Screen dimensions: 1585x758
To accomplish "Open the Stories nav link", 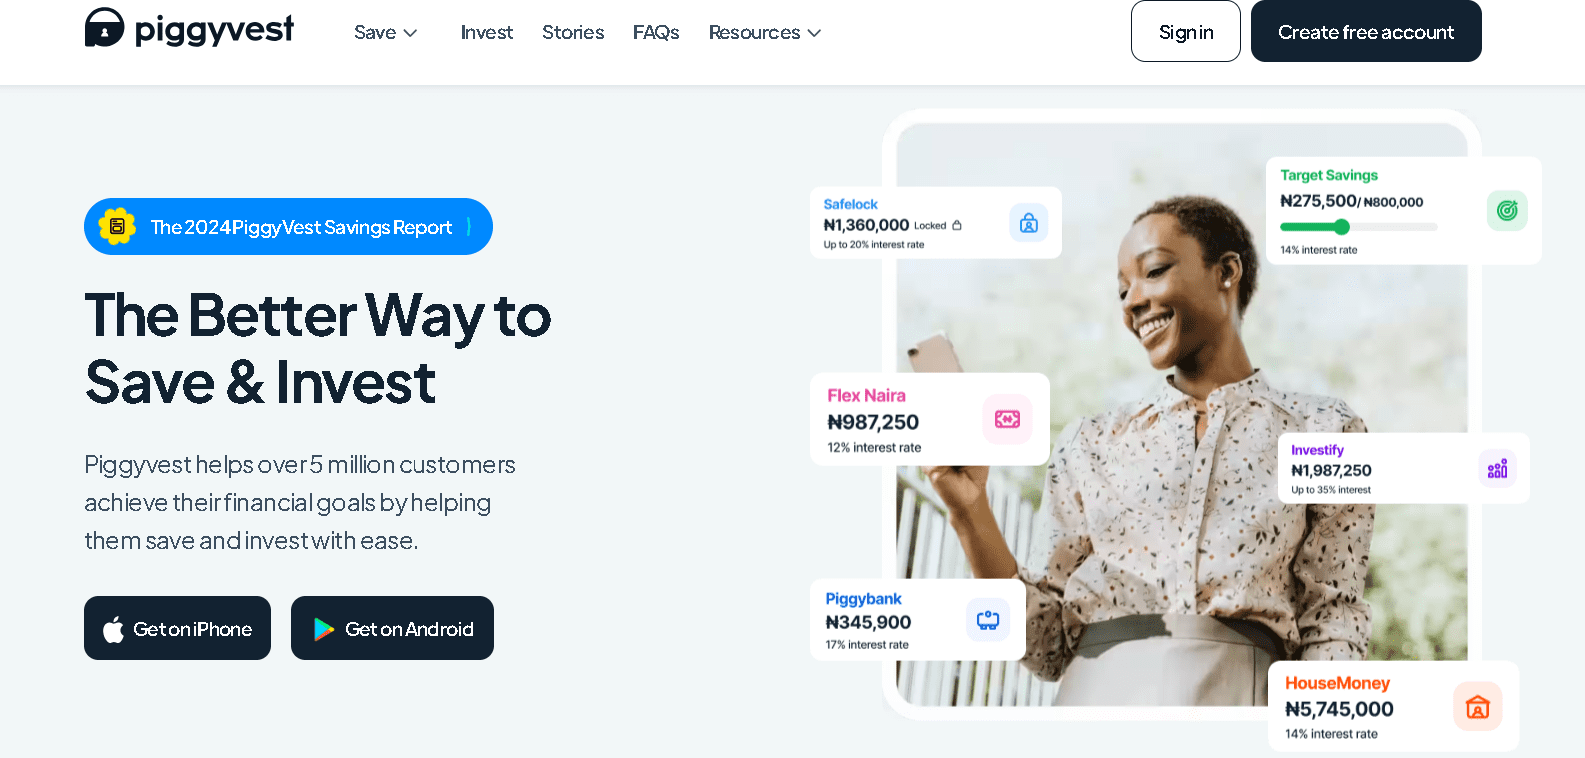I will (x=573, y=33).
